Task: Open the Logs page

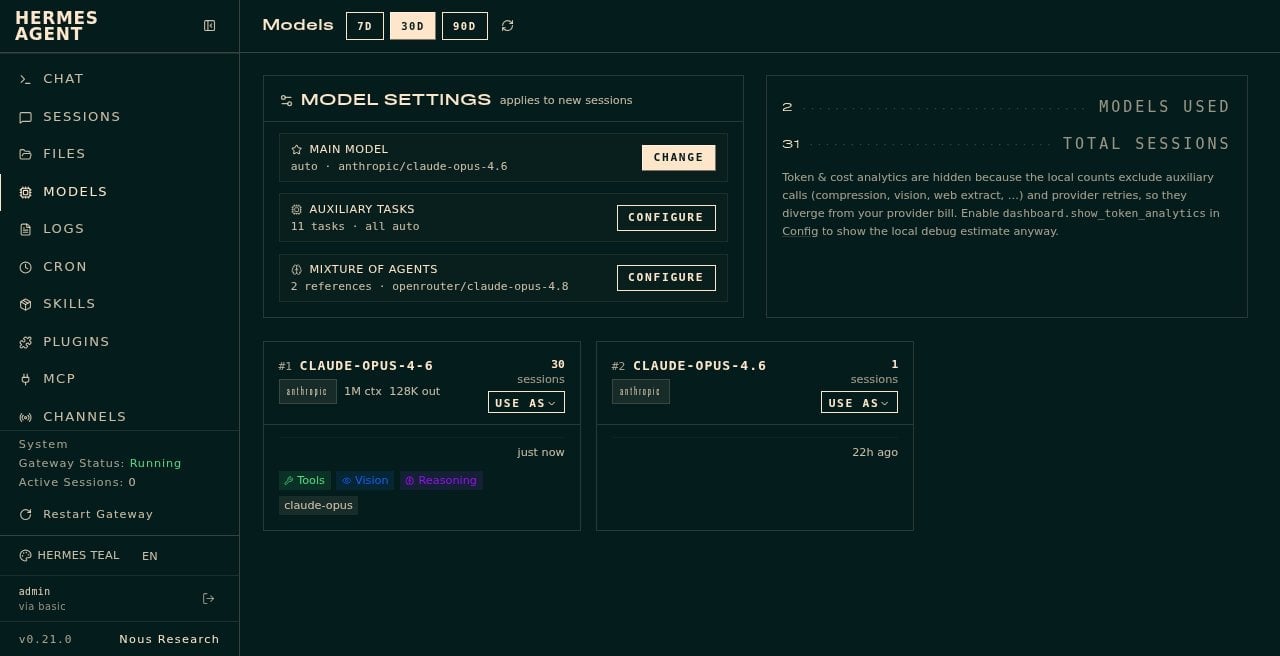Action: [119, 229]
